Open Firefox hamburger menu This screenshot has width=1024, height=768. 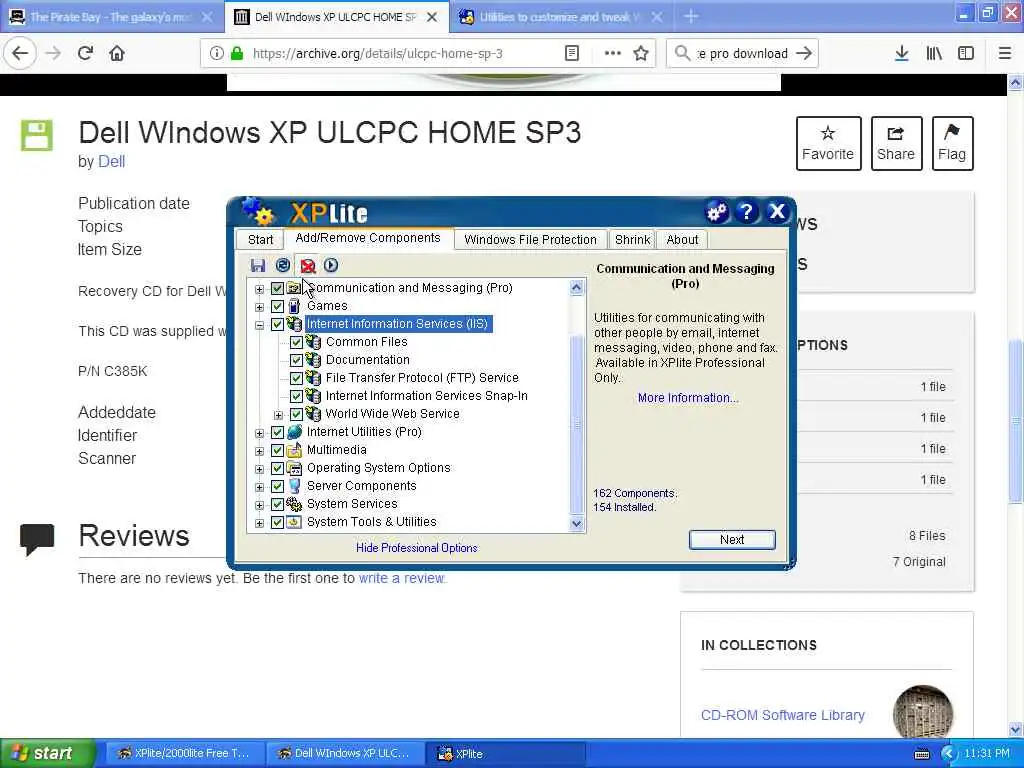click(x=1005, y=54)
